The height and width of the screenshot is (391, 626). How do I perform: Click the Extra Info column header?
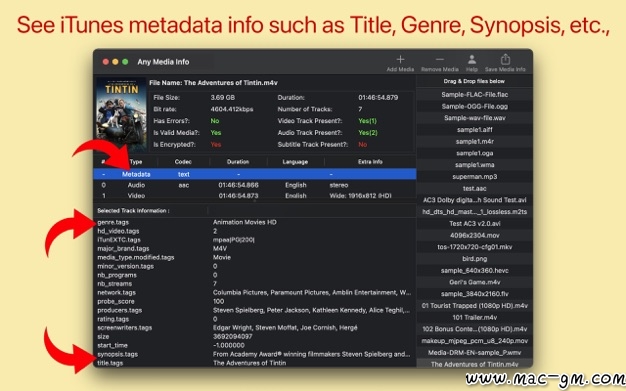point(370,162)
